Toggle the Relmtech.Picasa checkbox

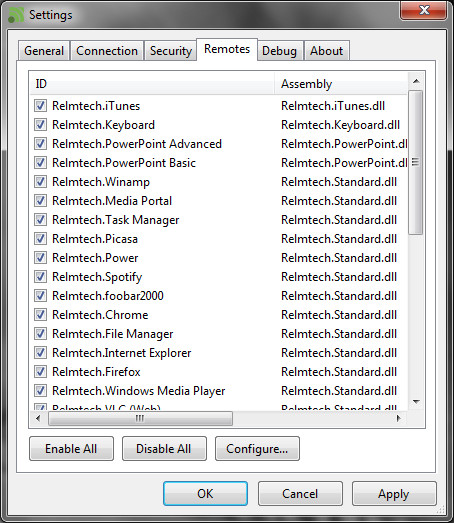coord(40,239)
